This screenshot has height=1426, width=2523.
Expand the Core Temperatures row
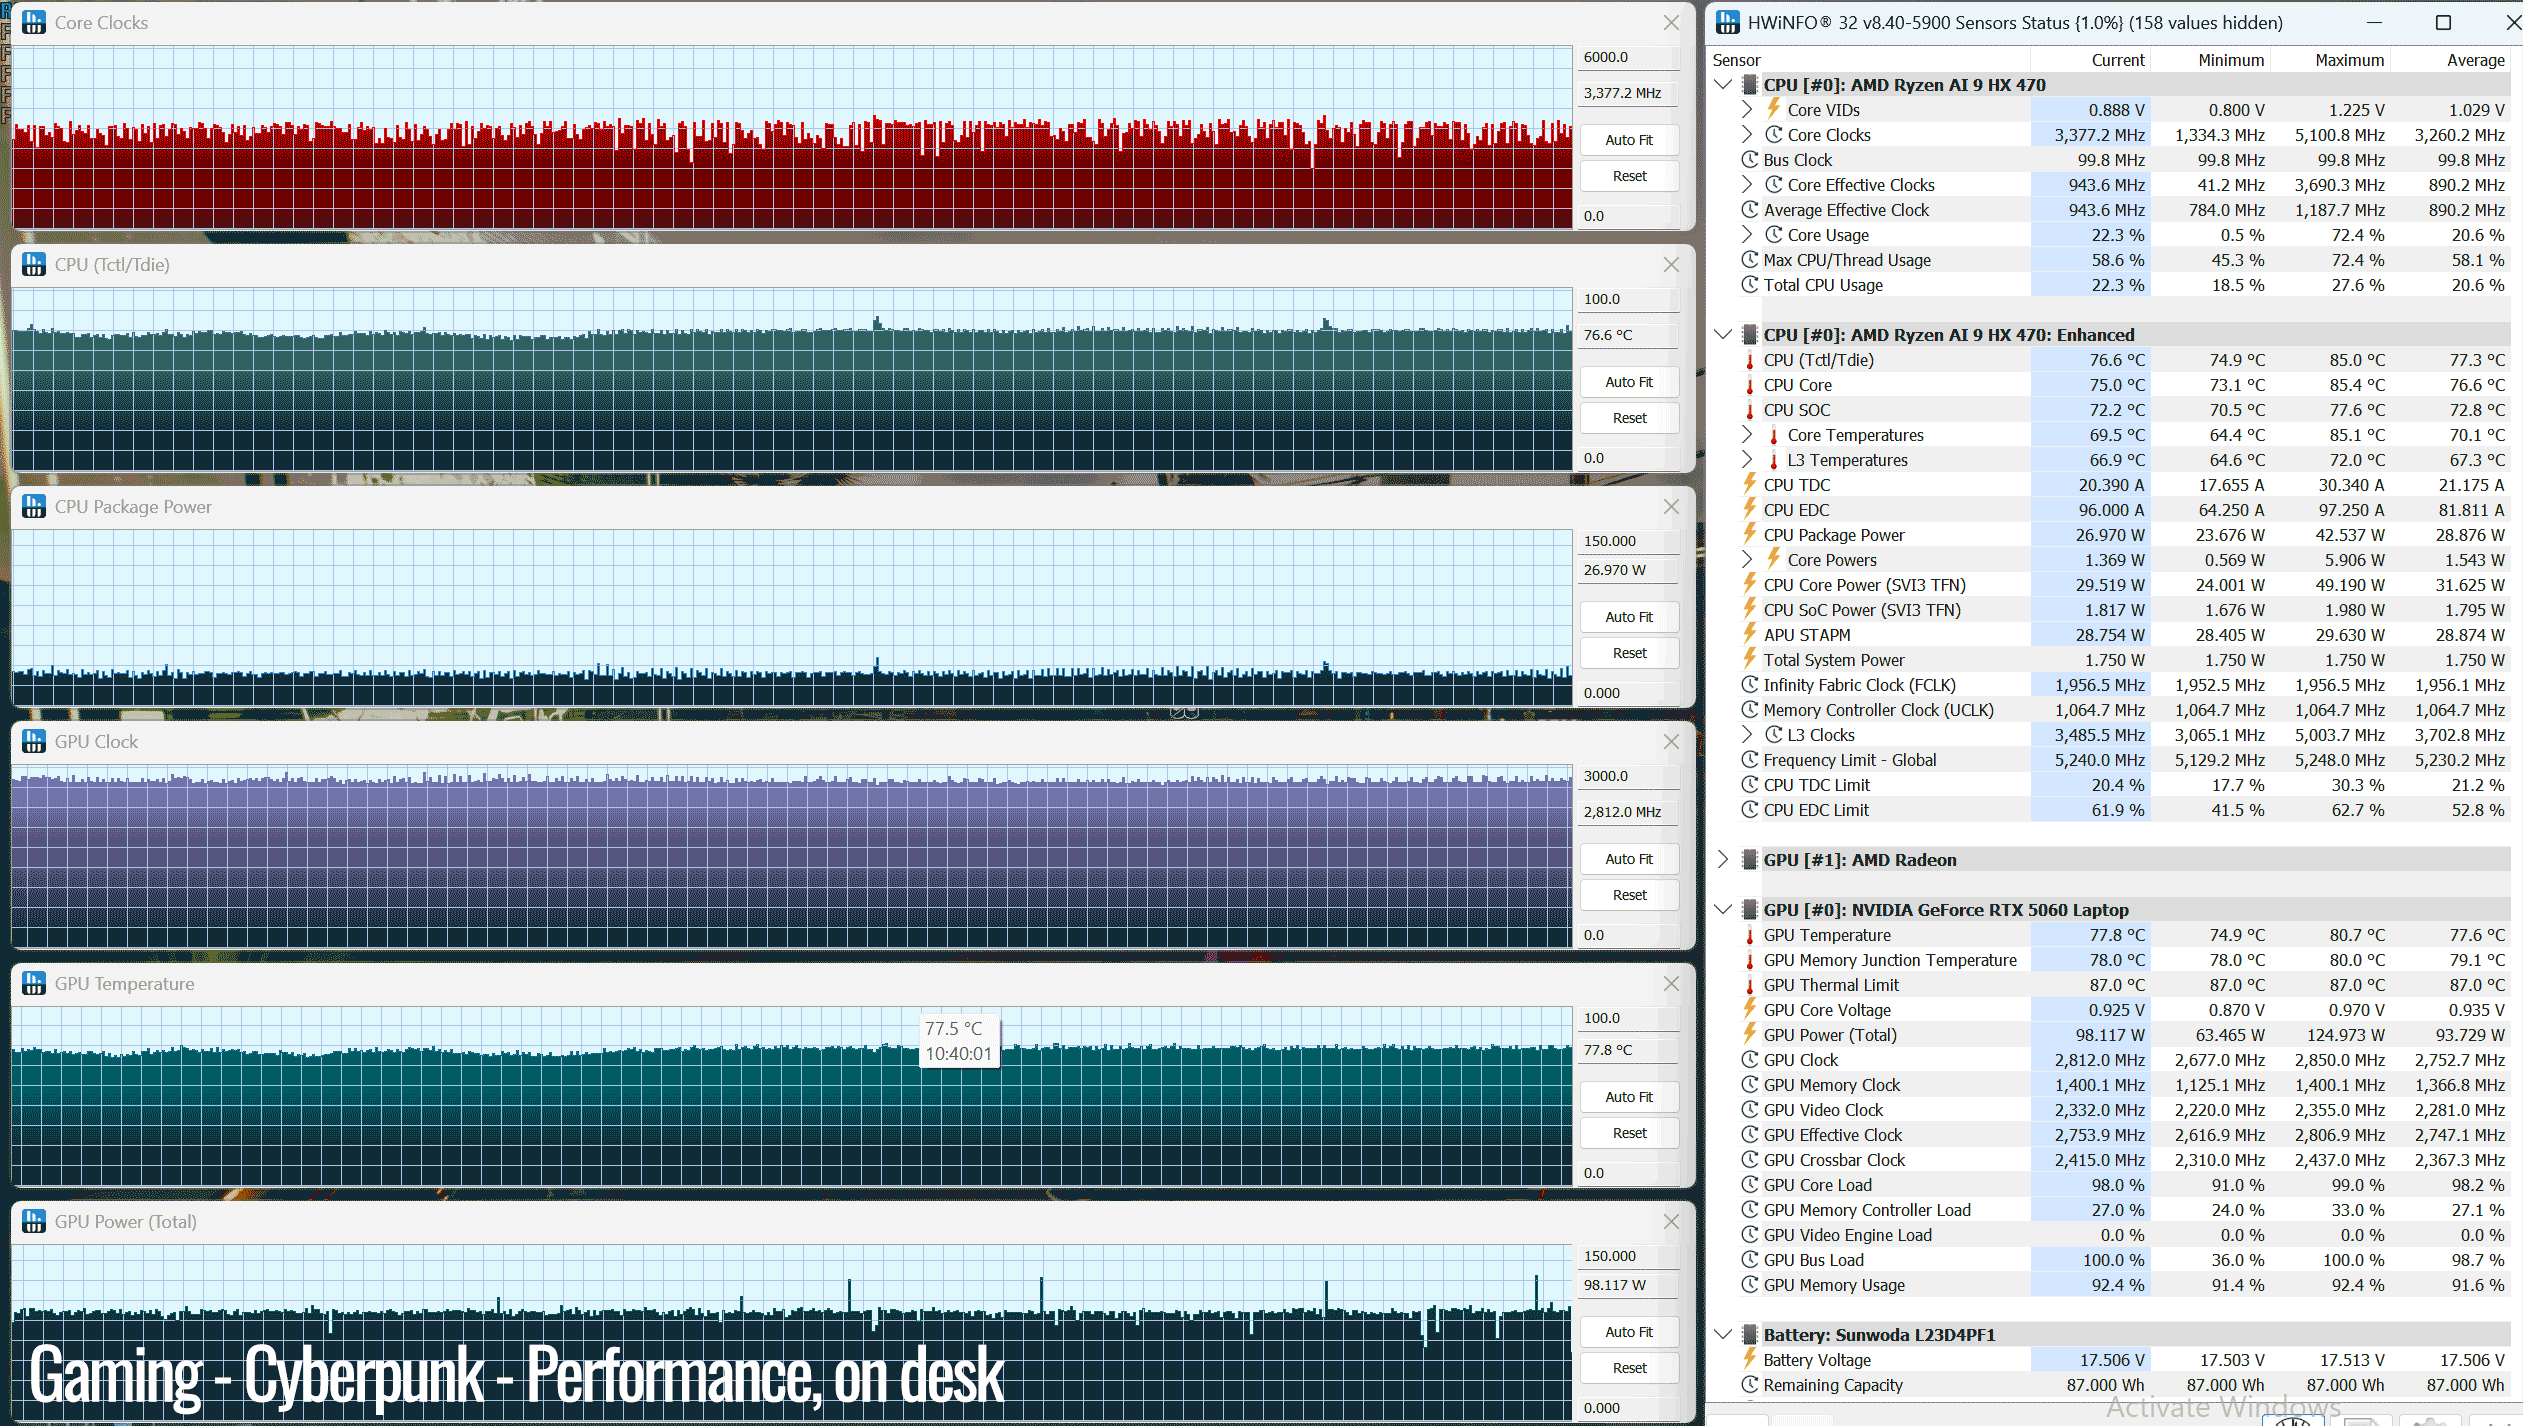tap(1747, 435)
